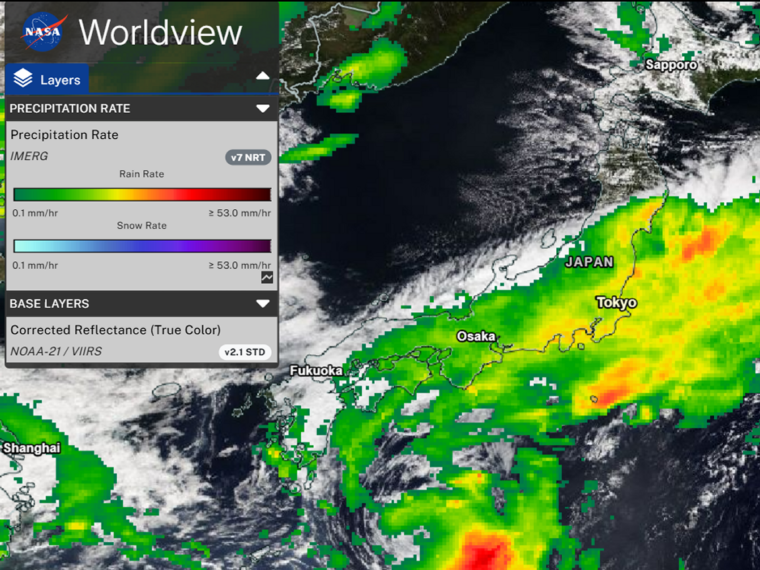Open the Worldview title link
Screen dimensions: 760x570
(x=160, y=32)
